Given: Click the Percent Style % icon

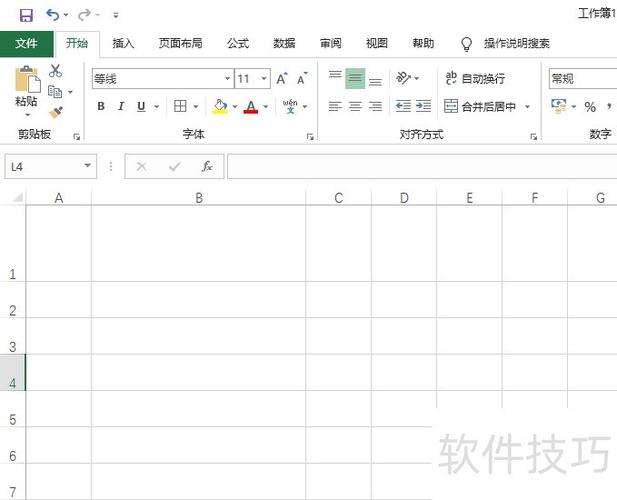Looking at the screenshot, I should coord(590,107).
